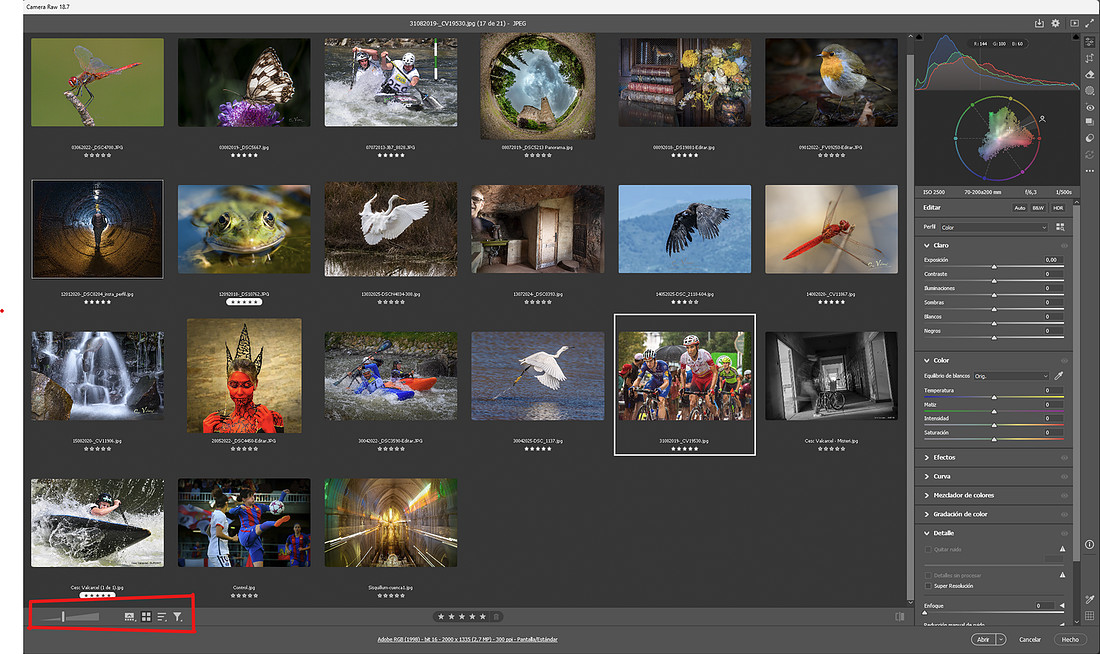Click the slideshow preview icon in the top bar
This screenshot has height=654, width=1100.
point(1074,23)
